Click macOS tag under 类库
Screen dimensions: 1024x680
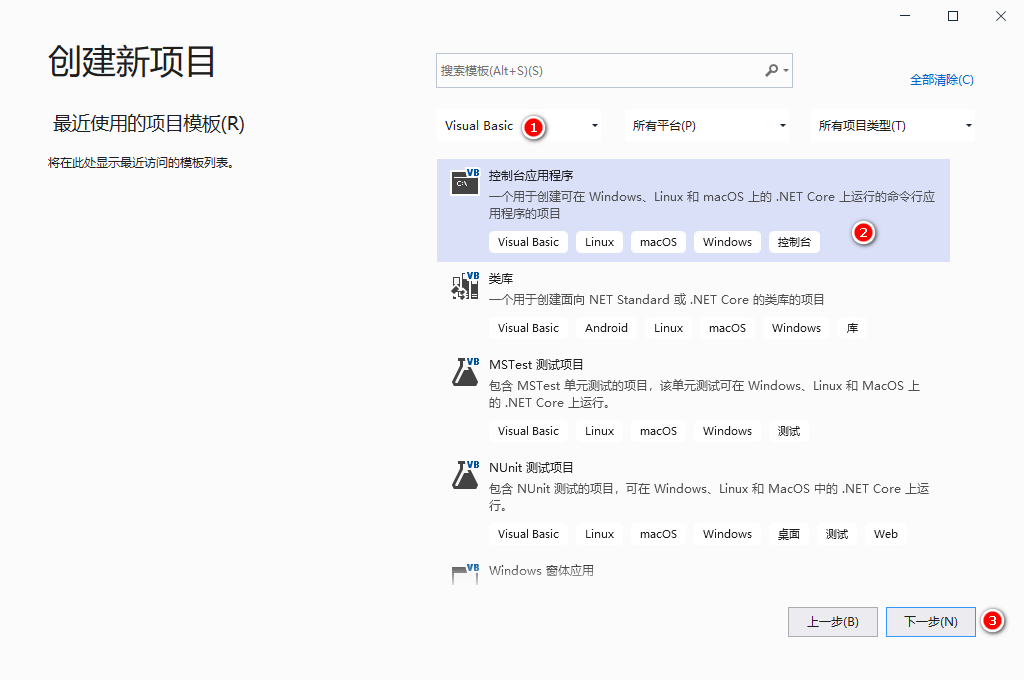pos(728,328)
